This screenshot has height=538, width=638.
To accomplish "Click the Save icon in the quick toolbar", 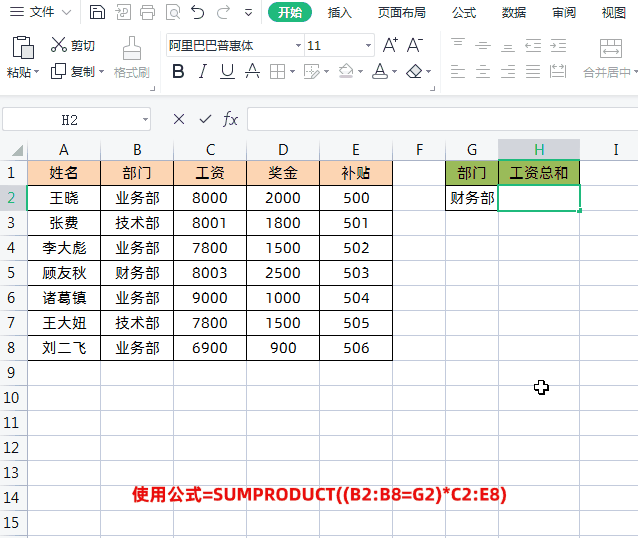I will (x=97, y=13).
